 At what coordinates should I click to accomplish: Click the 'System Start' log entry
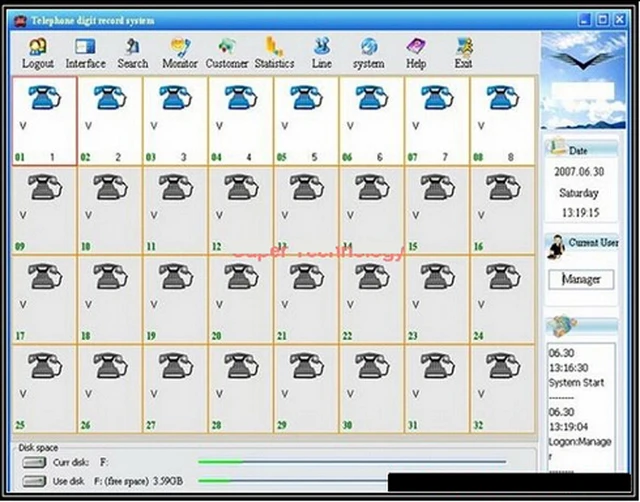pos(576,383)
